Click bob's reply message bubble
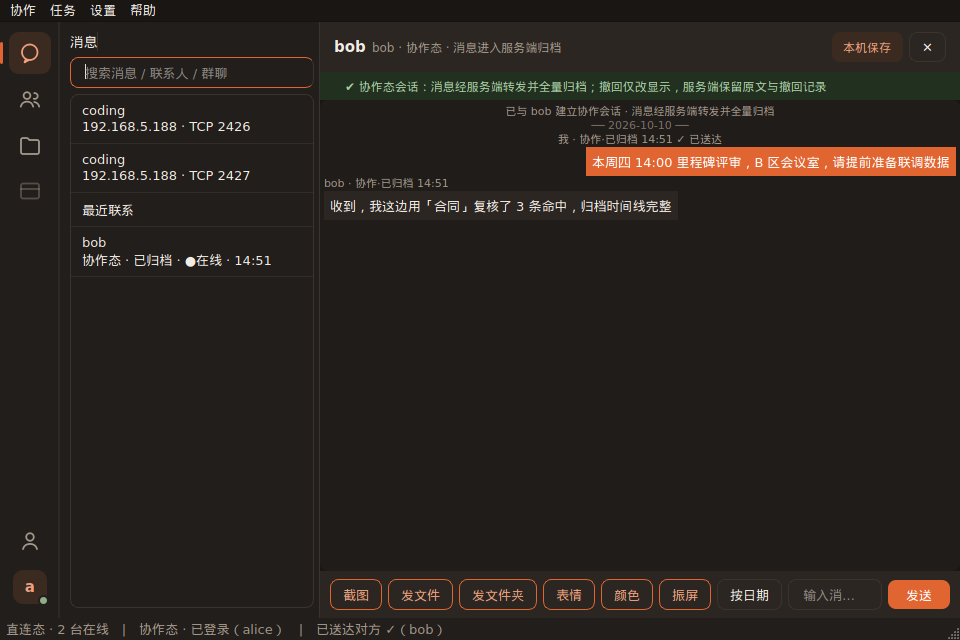960x640 pixels. pyautogui.click(x=500, y=206)
